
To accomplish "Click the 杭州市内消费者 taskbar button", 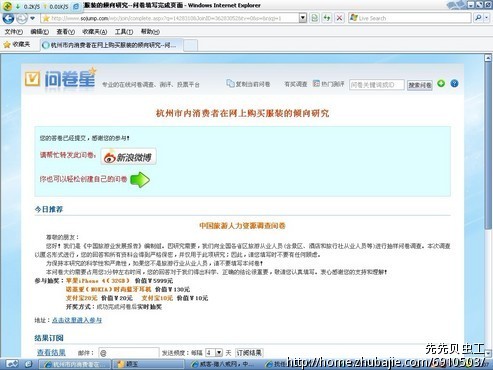I will click(75, 364).
